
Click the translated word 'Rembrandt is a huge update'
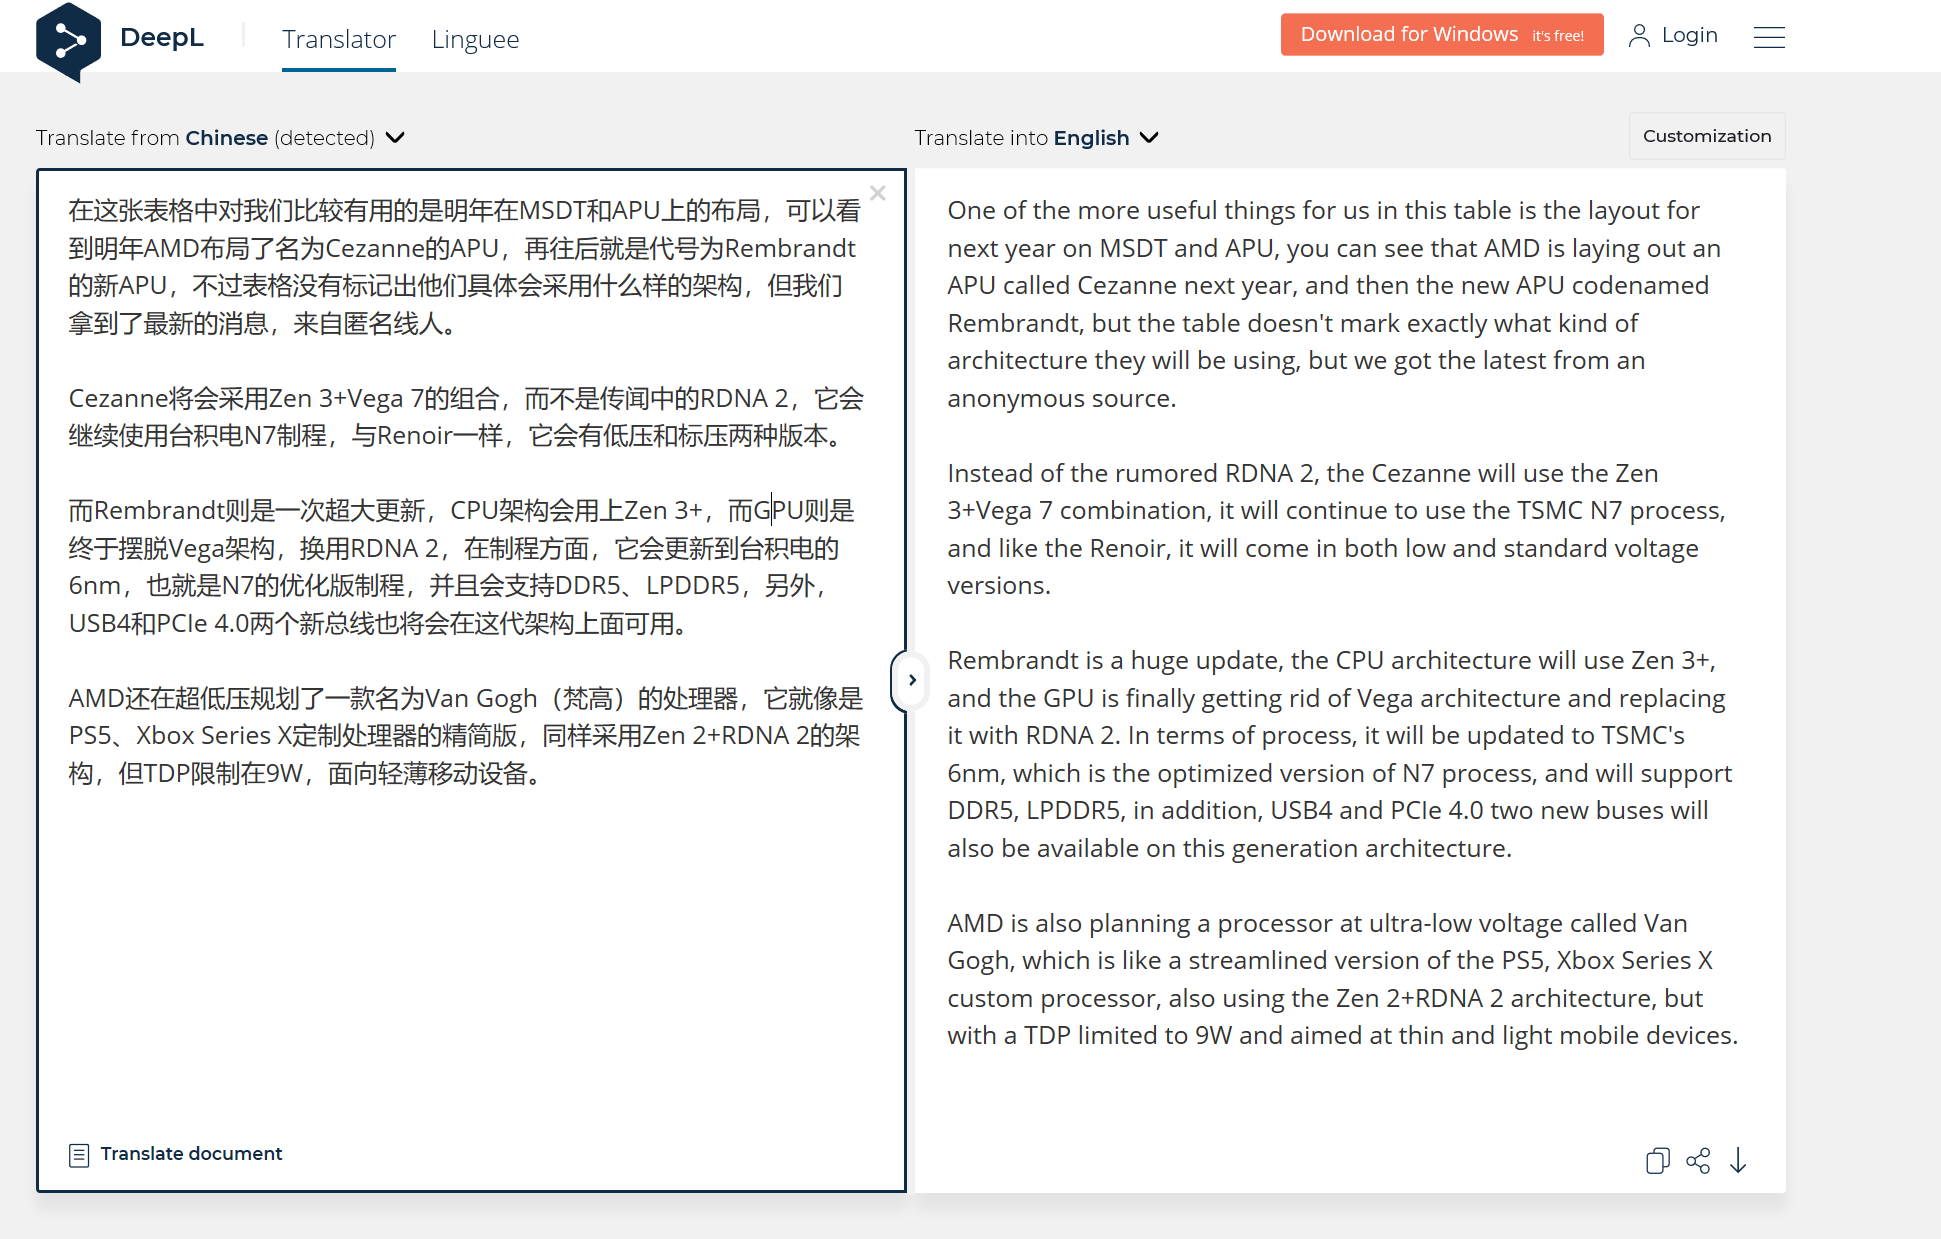[1115, 661]
